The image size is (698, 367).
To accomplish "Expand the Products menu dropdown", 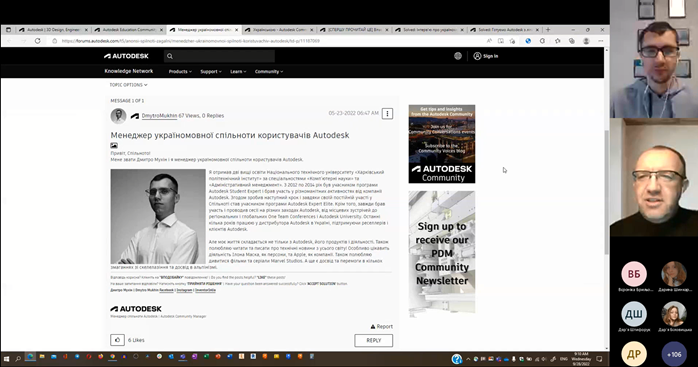I will tap(180, 71).
